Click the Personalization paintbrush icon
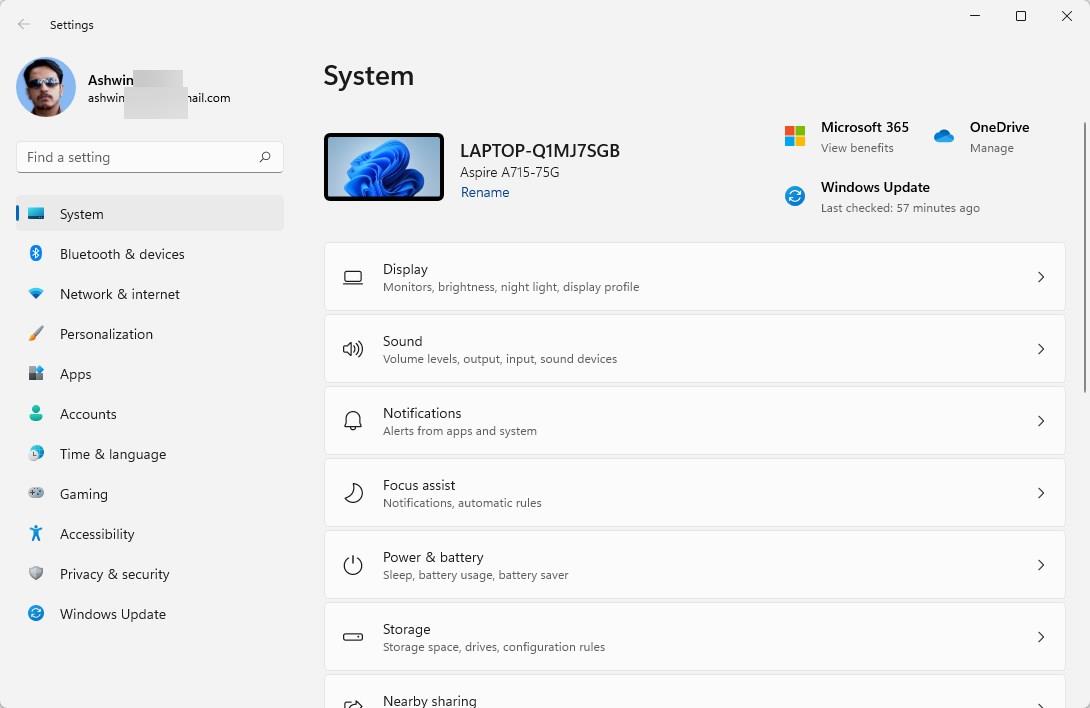This screenshot has height=708, width=1090. coord(36,333)
